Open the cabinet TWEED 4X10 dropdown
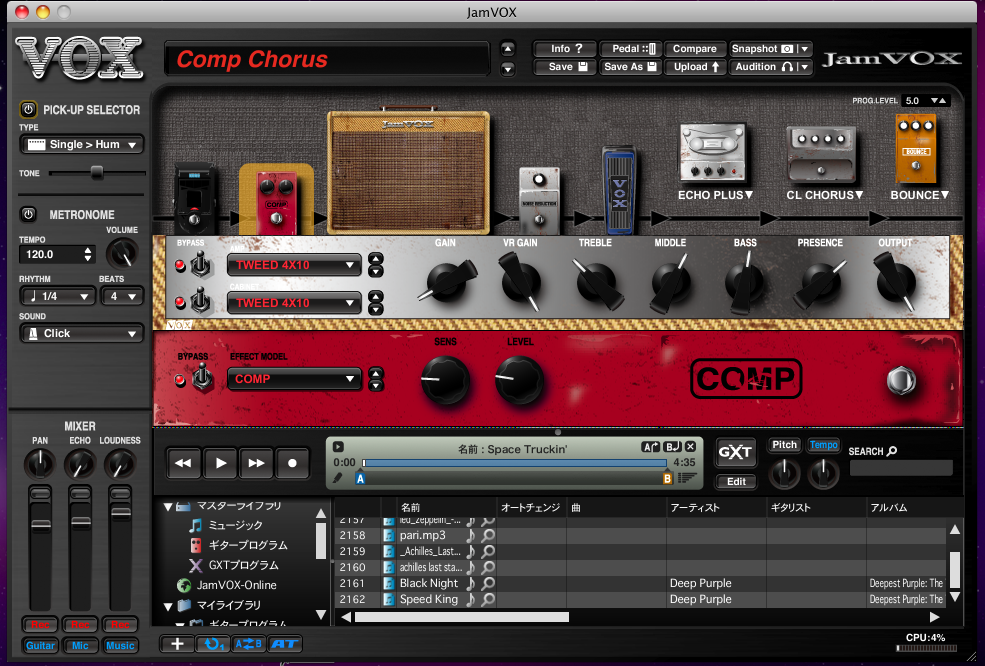Viewport: 985px width, 666px height. coord(294,303)
